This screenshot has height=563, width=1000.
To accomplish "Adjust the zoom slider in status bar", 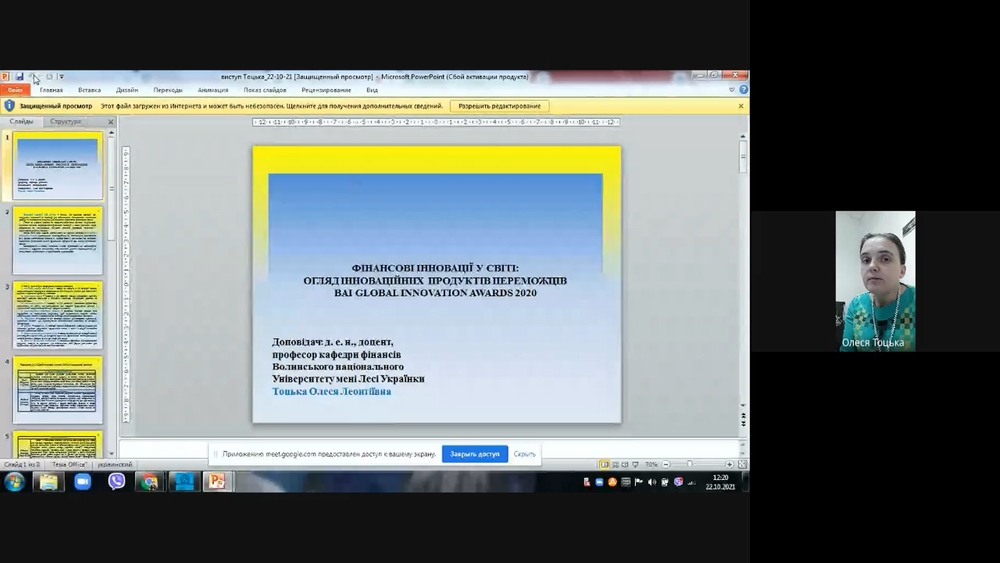I will coord(690,464).
